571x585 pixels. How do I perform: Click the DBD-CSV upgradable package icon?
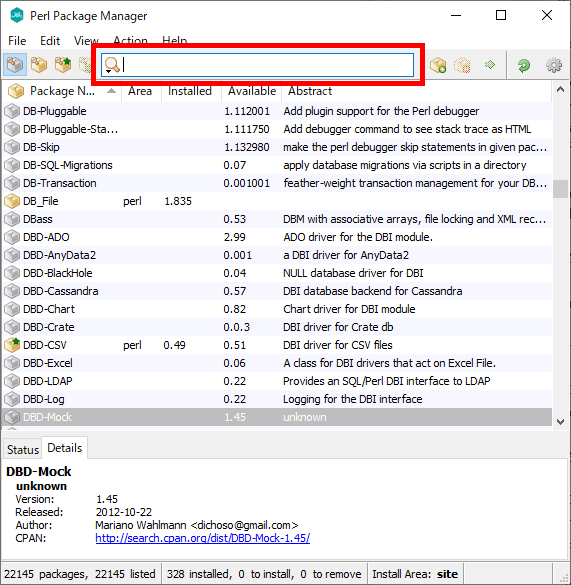pos(12,345)
